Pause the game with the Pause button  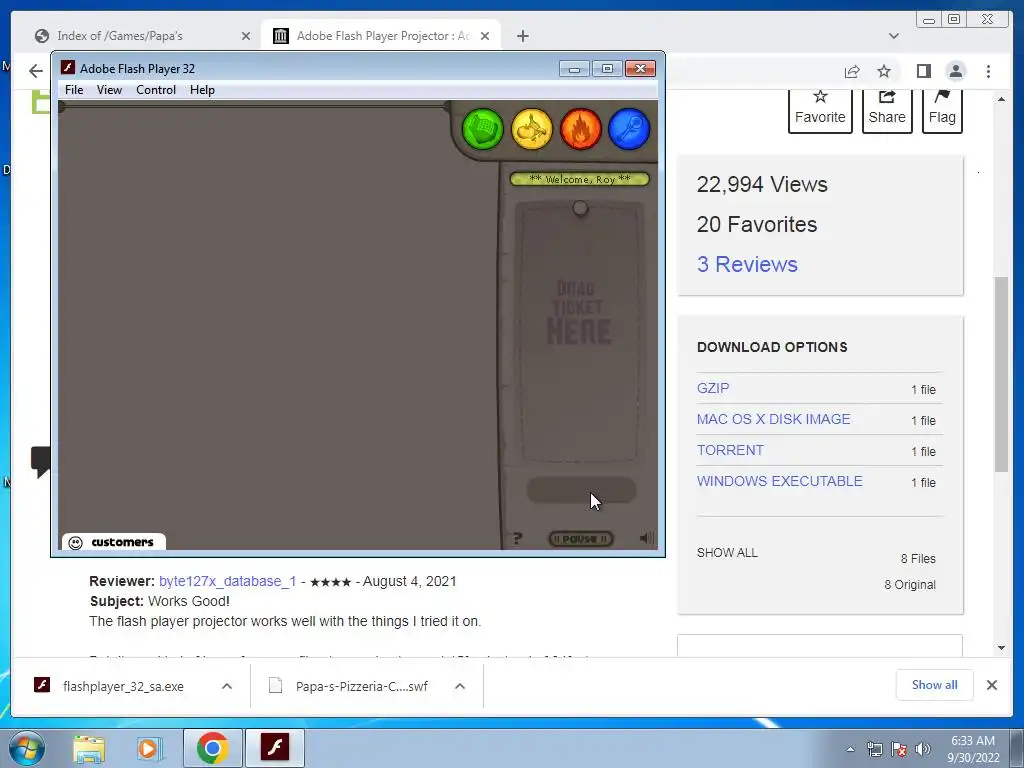tap(581, 539)
